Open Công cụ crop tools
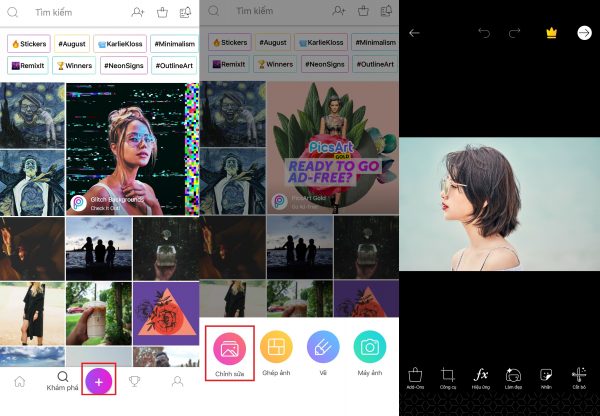The image size is (600, 416). (x=448, y=378)
